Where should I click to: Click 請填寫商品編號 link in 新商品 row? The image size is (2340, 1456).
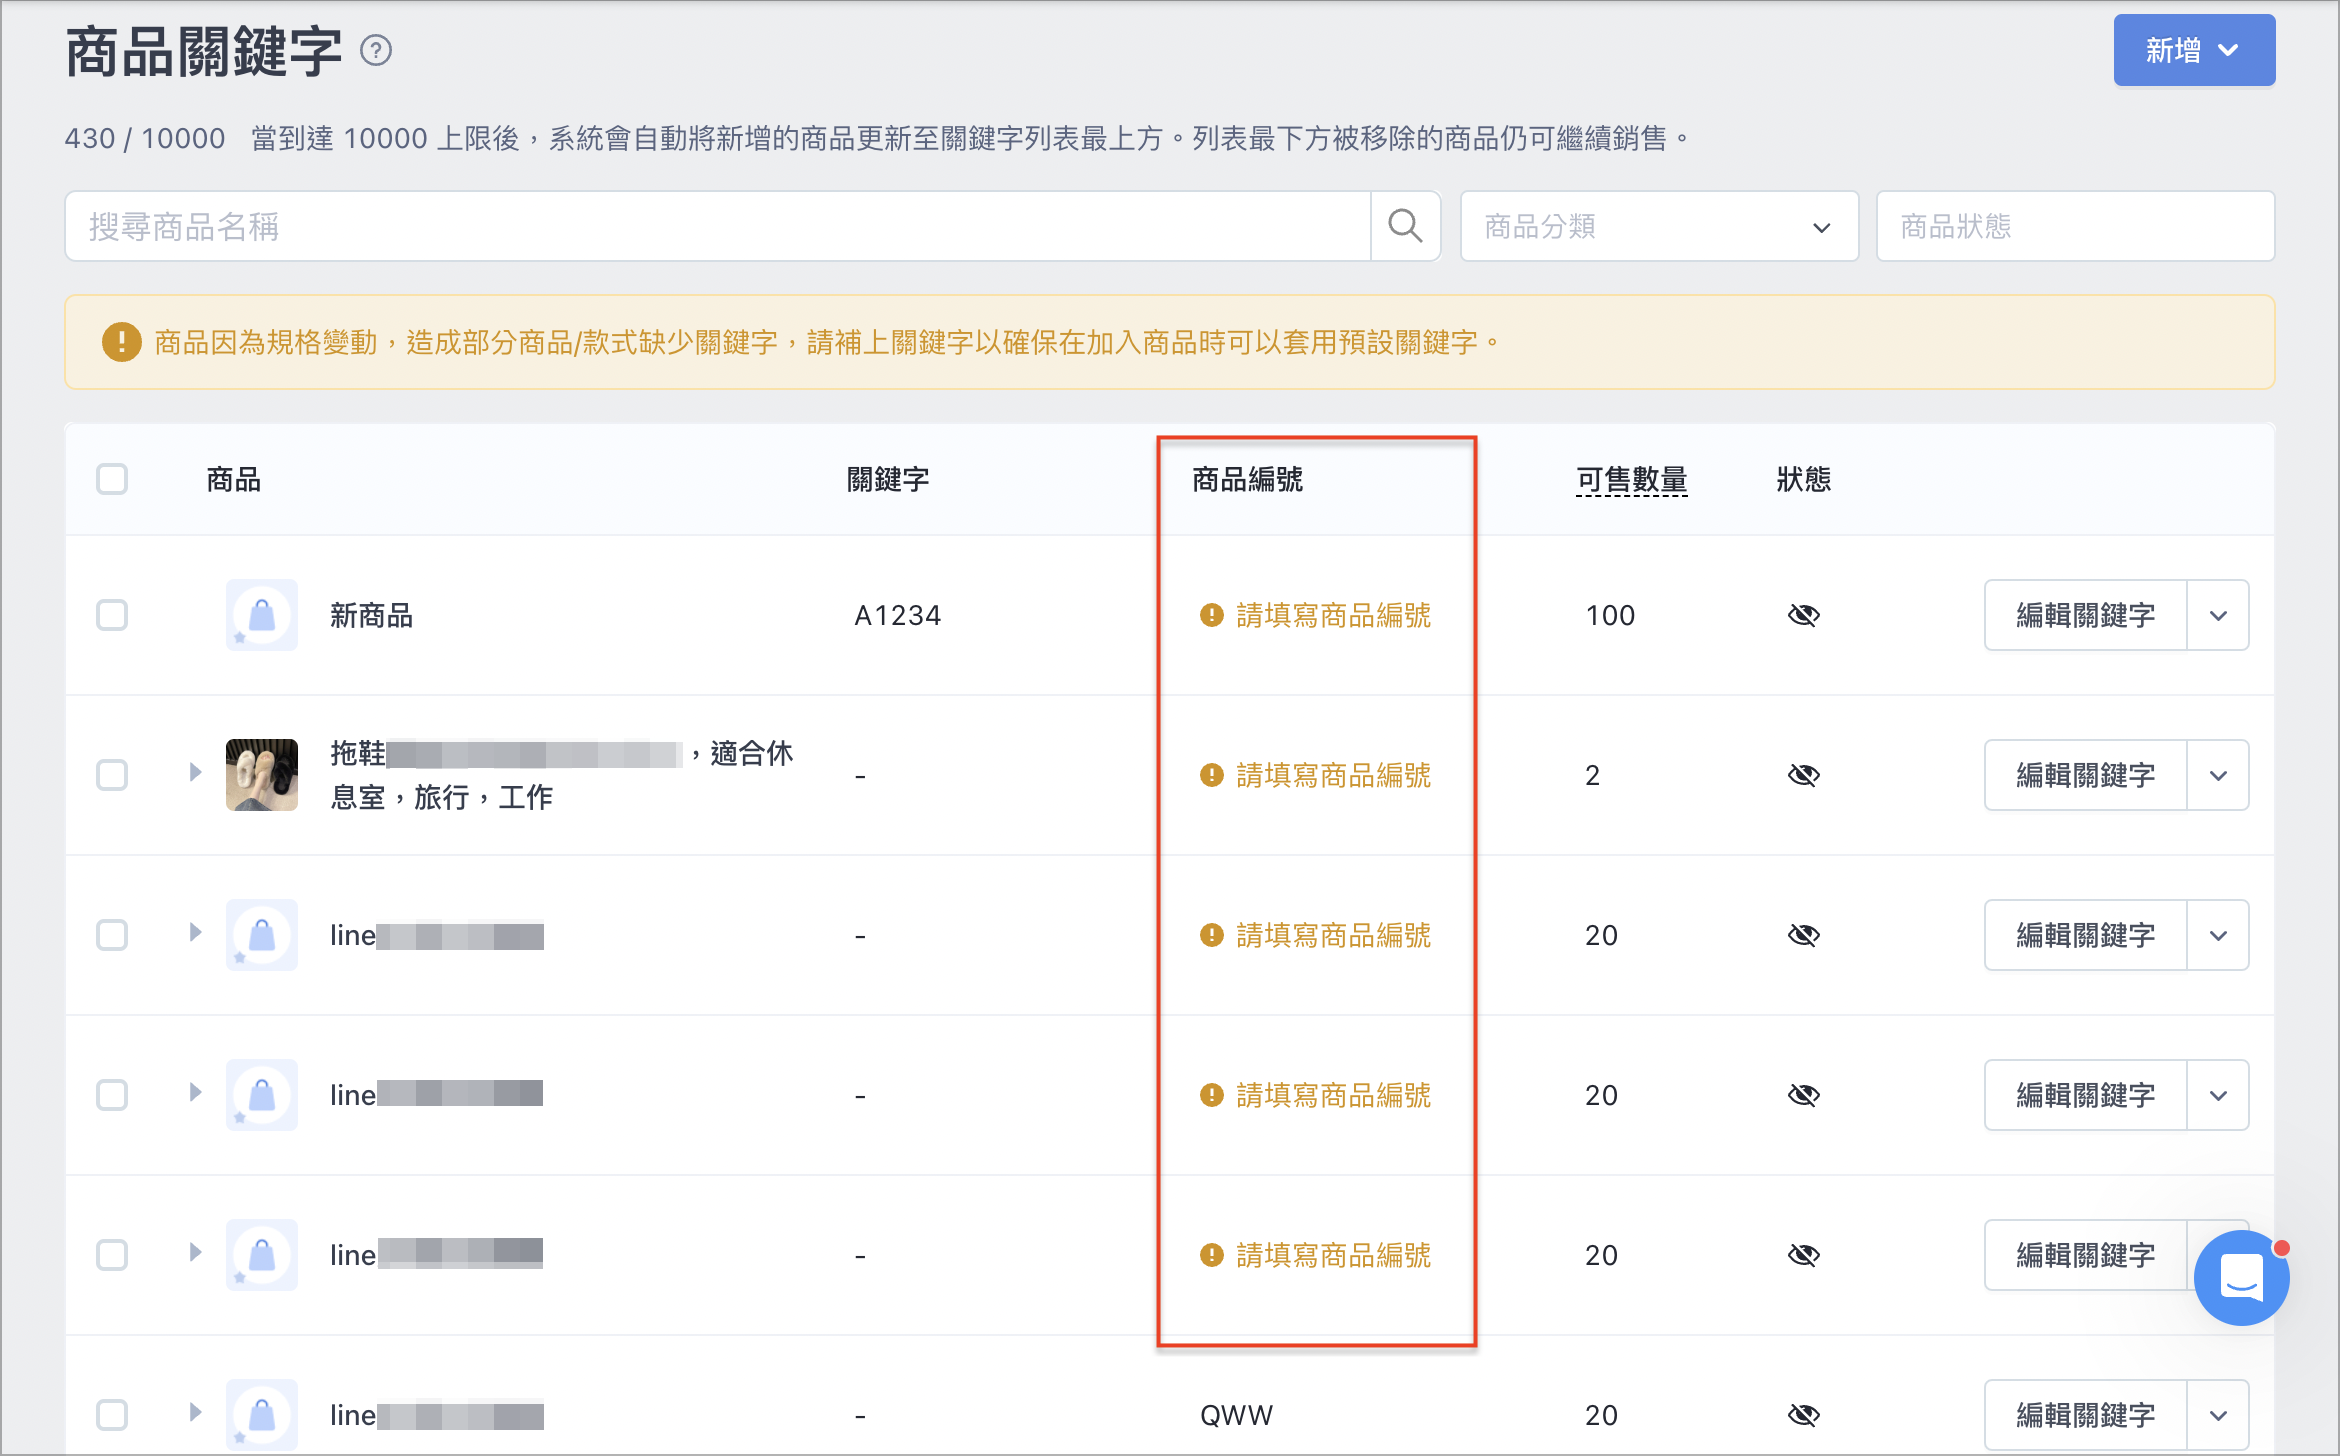(1333, 615)
